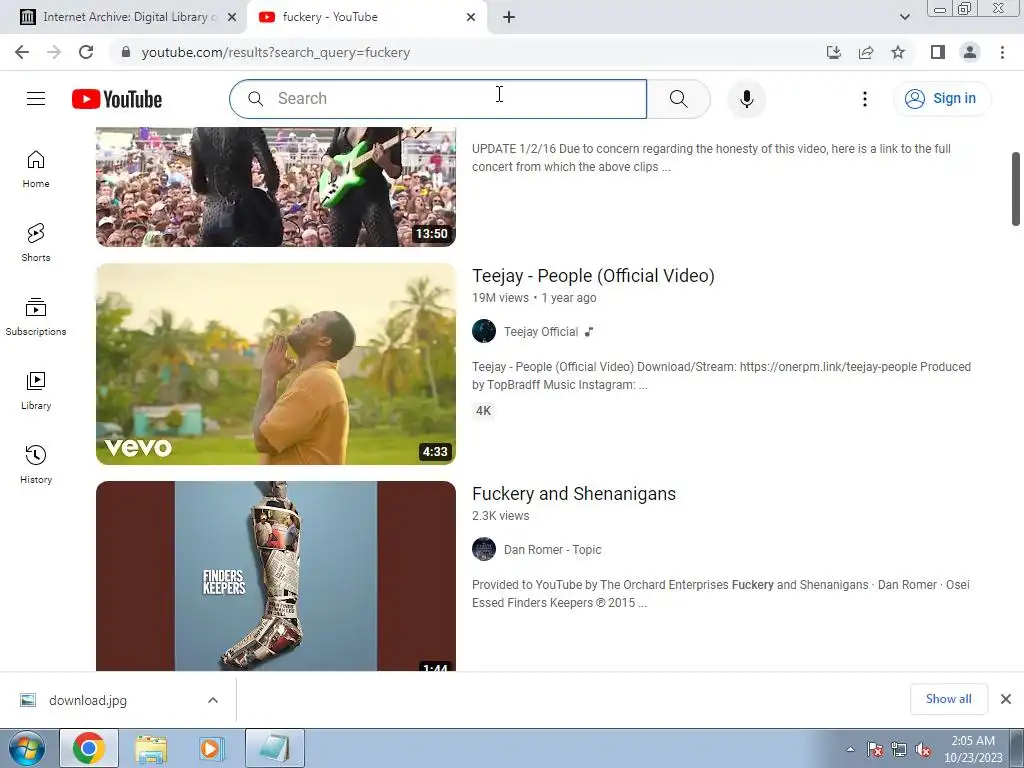
Task: Play the Finders Keepers thumbnail
Action: click(276, 576)
